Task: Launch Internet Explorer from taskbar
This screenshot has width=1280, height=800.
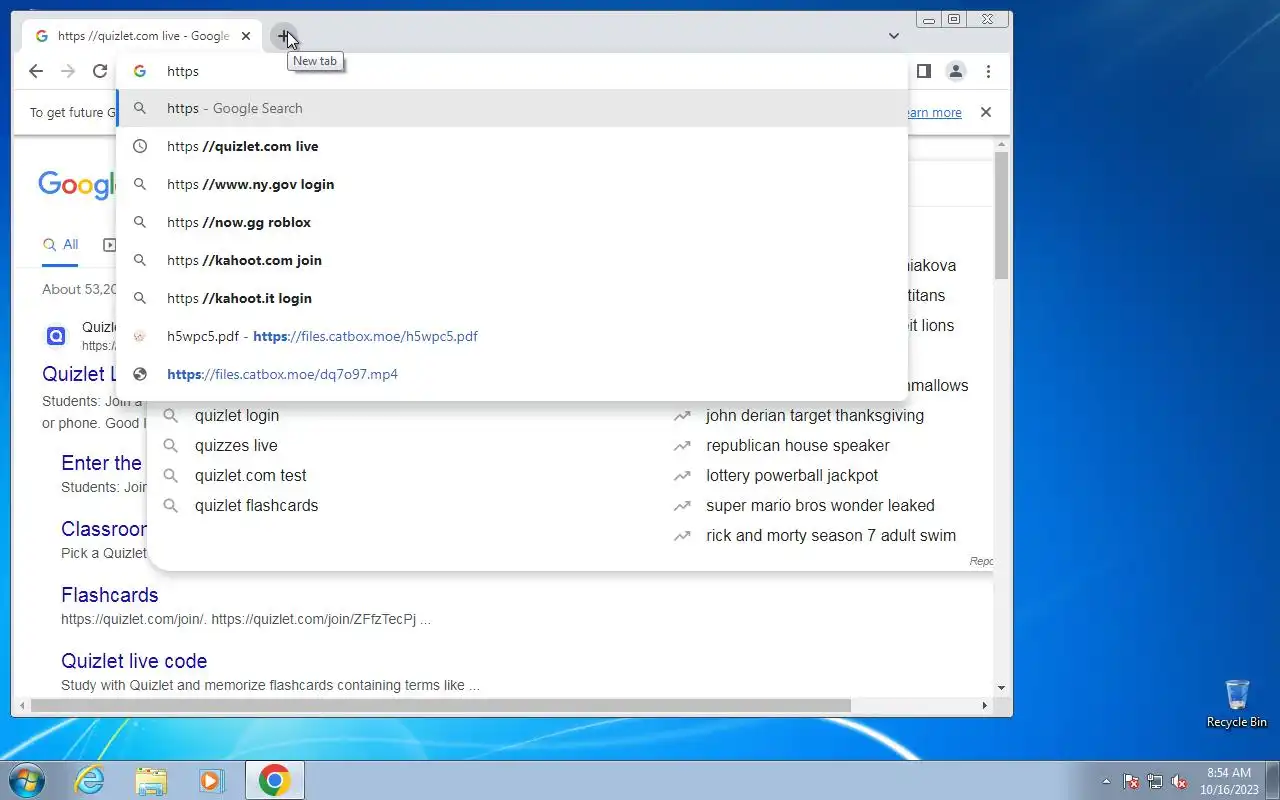Action: (x=90, y=780)
